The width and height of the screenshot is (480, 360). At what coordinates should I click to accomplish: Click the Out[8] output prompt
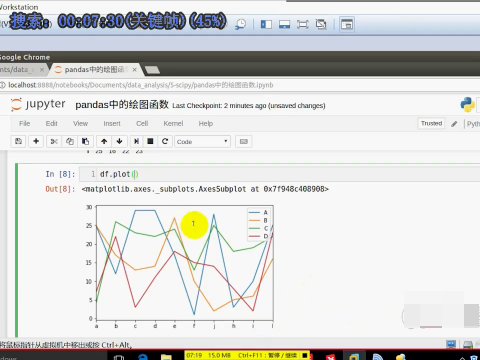click(x=60, y=189)
